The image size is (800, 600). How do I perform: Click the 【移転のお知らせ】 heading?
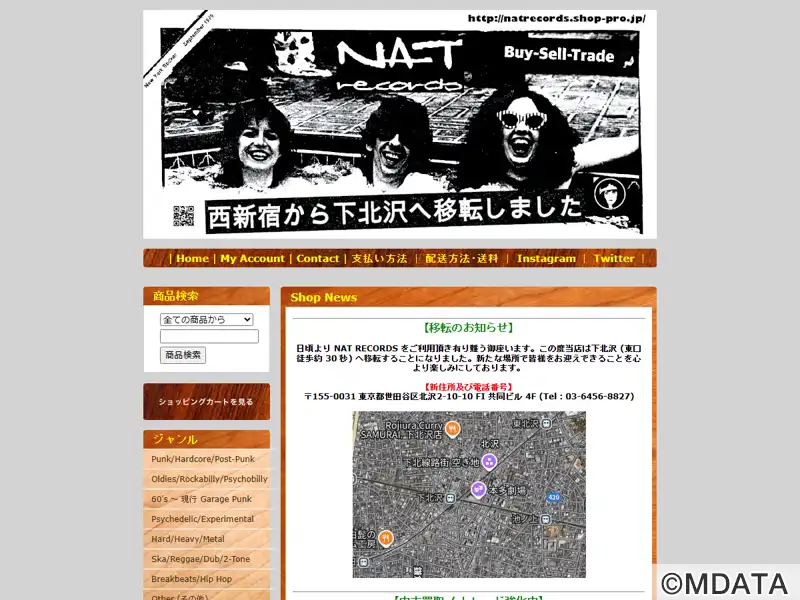pyautogui.click(x=468, y=328)
